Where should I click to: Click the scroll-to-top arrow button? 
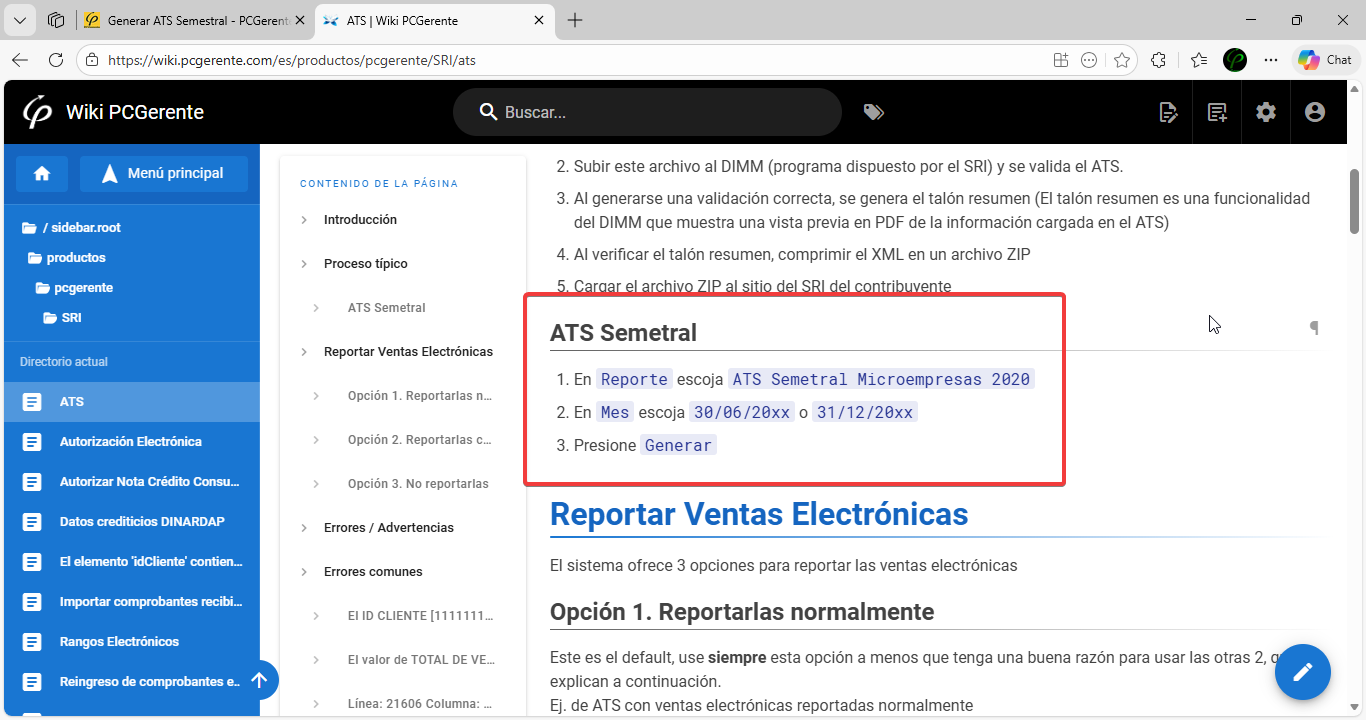point(259,680)
